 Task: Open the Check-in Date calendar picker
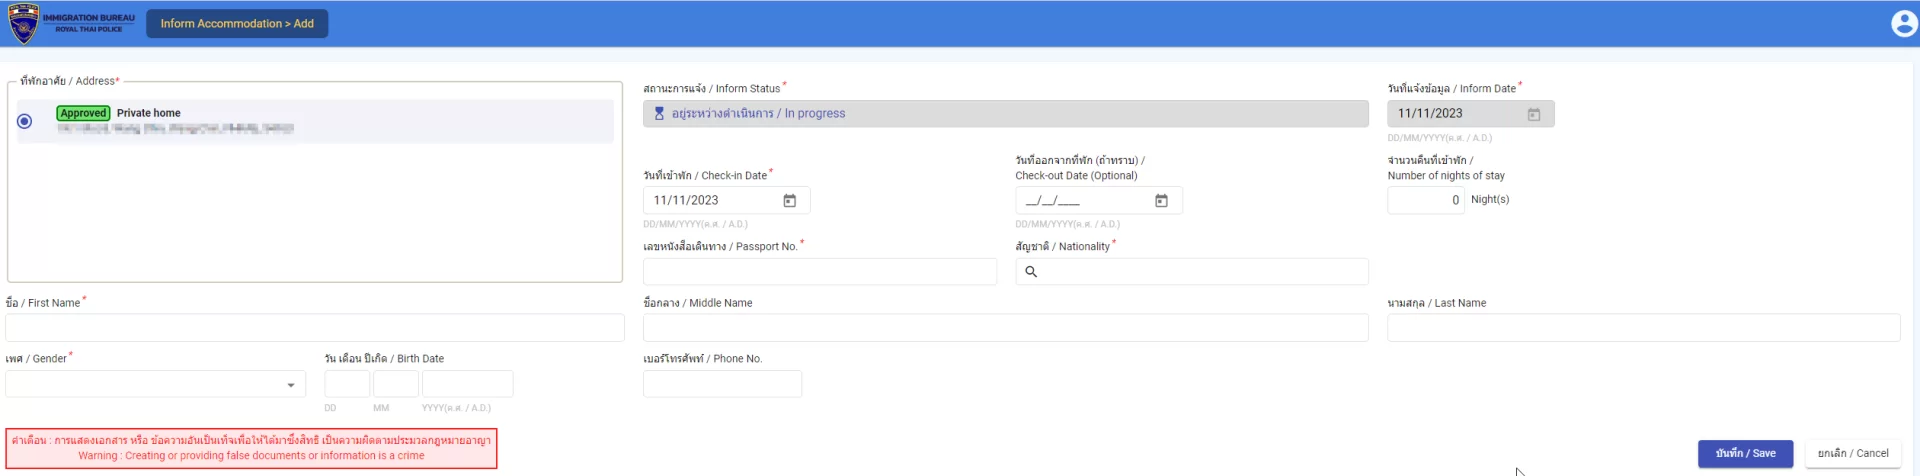point(789,201)
